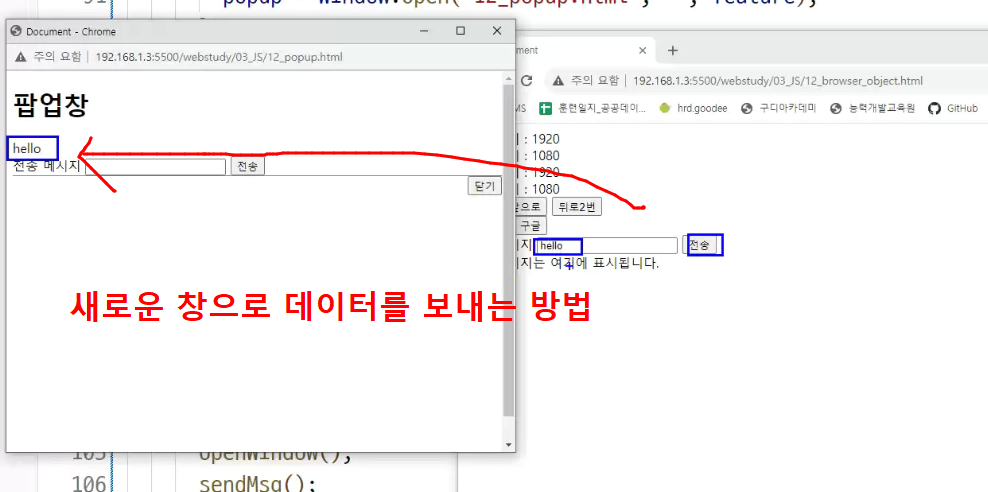Viewport: 988px width, 492px height.
Task: Click the warning icon in popup address bar
Action: (21, 57)
